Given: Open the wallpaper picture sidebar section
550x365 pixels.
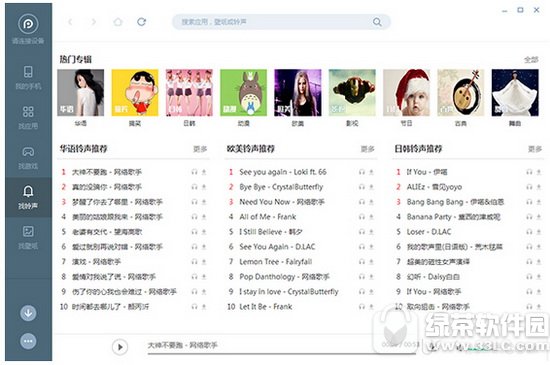Looking at the screenshot, I should click(28, 237).
